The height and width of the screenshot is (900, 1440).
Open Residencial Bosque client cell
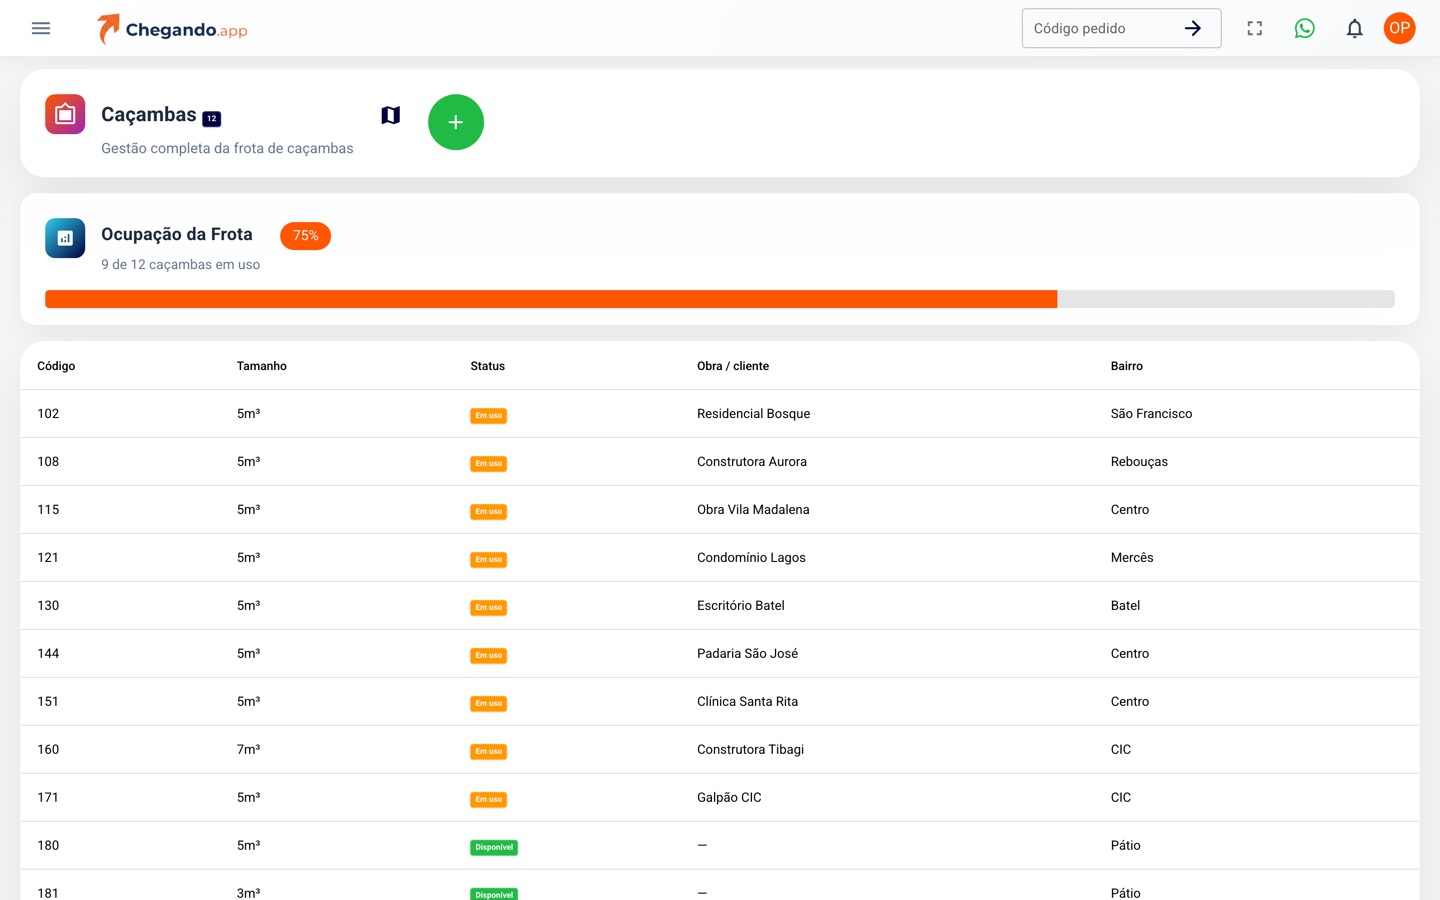[x=754, y=414]
